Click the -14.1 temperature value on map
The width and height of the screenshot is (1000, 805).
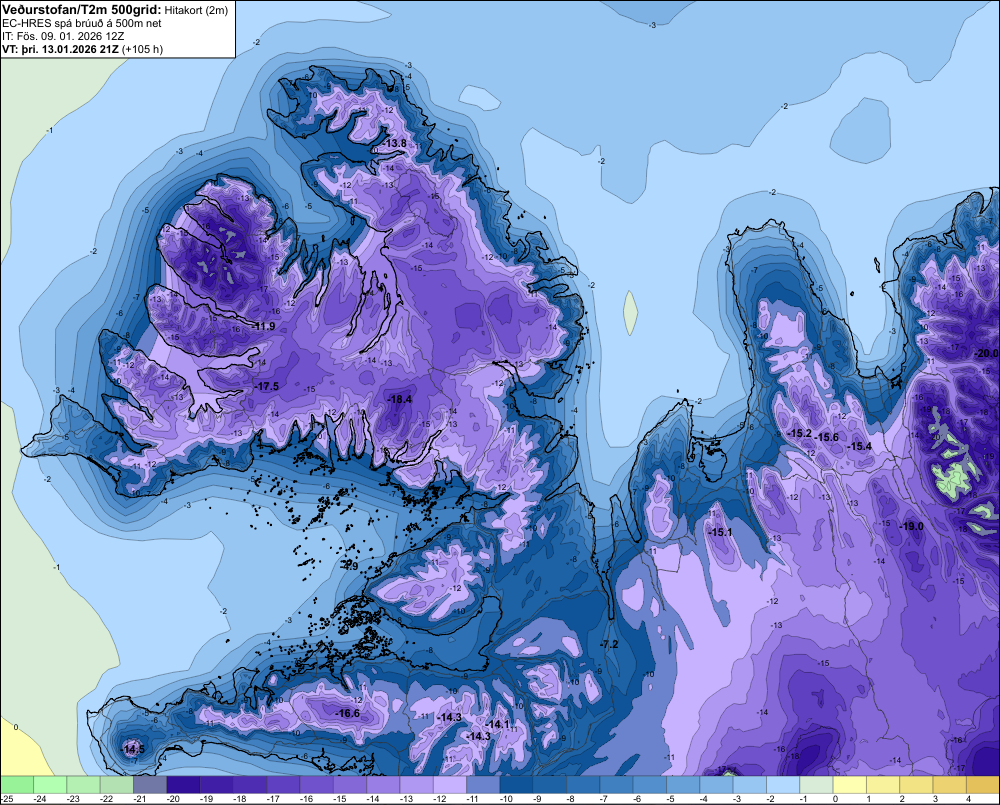497,725
